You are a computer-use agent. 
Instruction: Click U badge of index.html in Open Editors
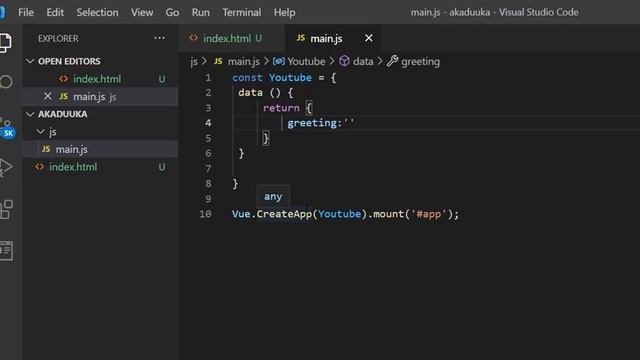pyautogui.click(x=162, y=79)
